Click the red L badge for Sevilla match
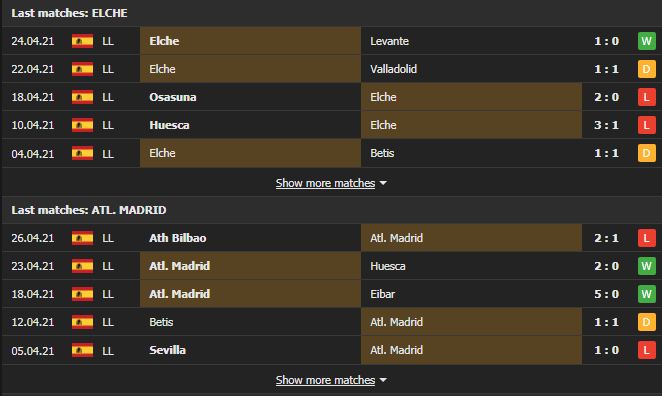The height and width of the screenshot is (396, 662). 646,350
